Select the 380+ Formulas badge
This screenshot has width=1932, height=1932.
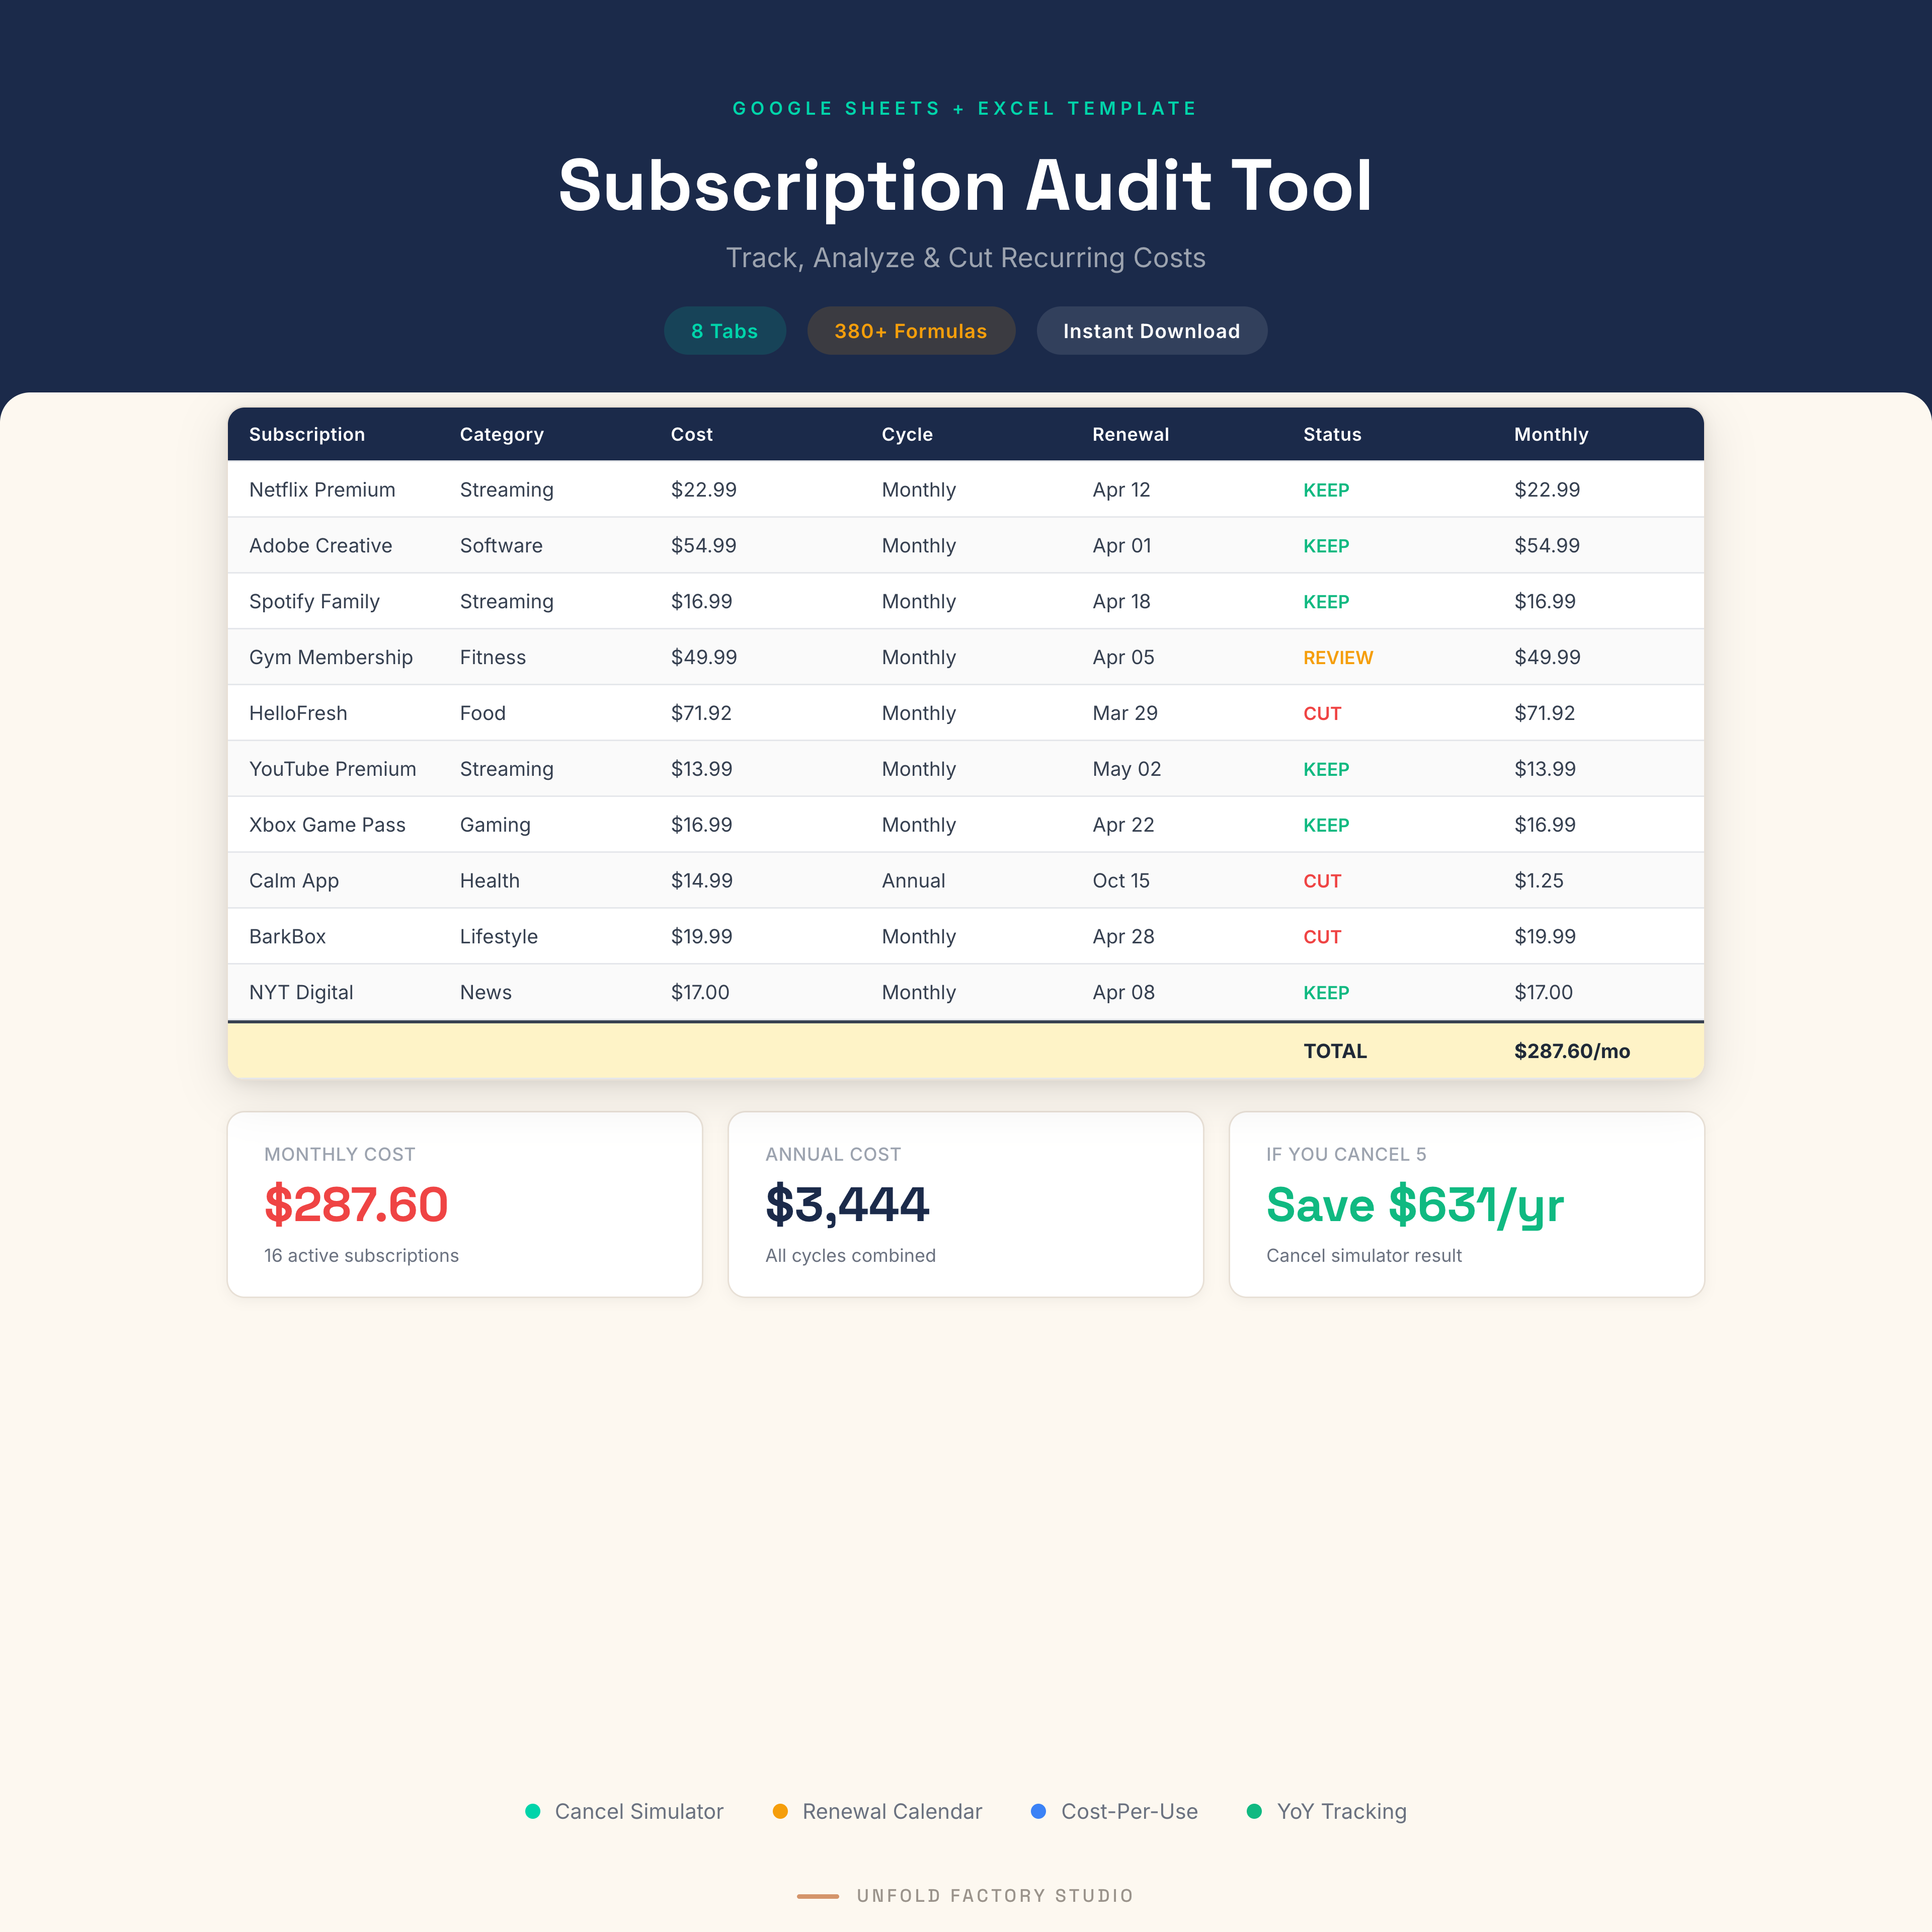coord(911,330)
